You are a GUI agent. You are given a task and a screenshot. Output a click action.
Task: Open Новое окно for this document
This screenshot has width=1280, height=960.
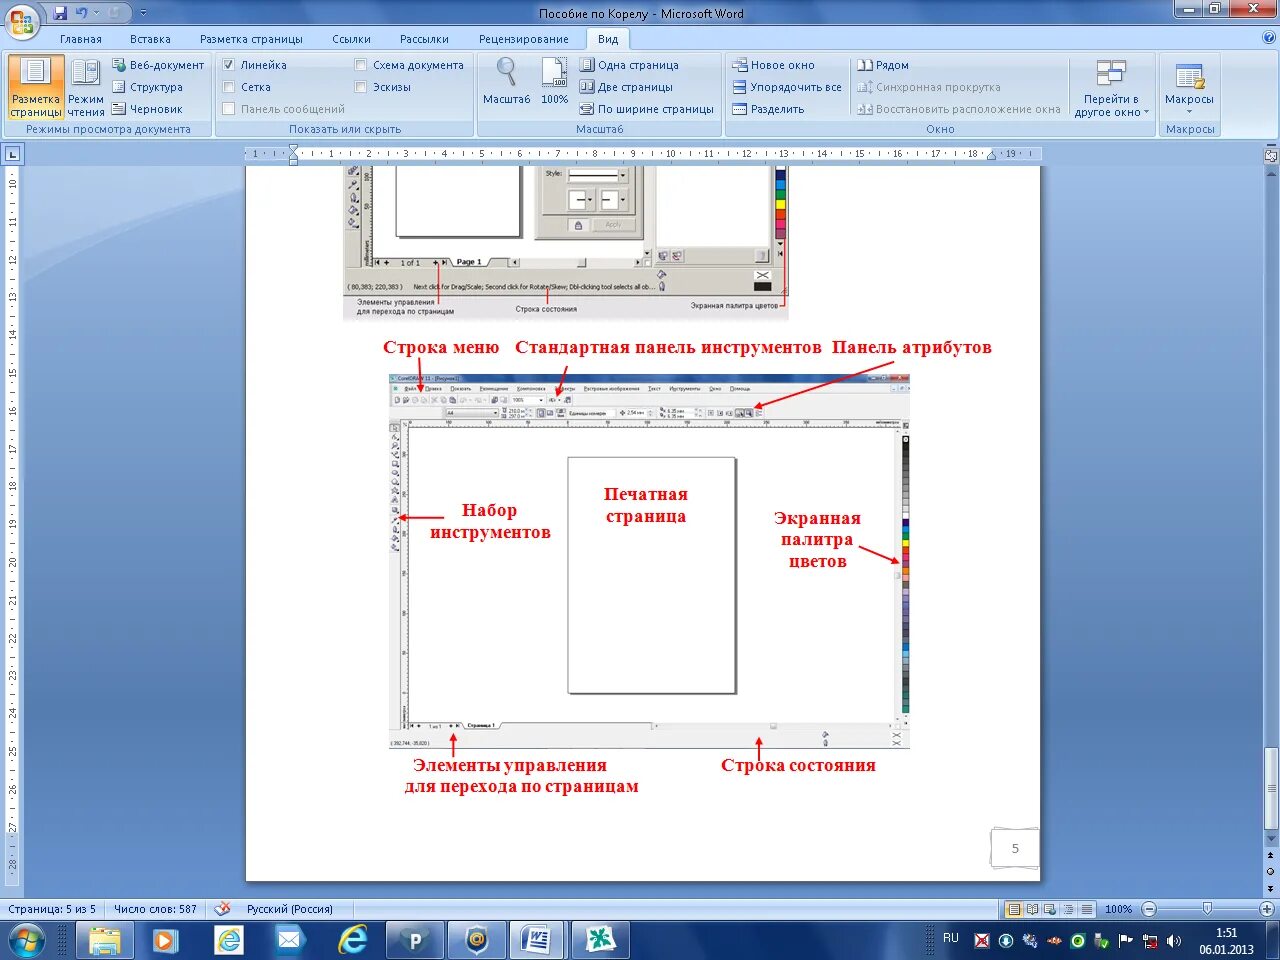pos(773,65)
